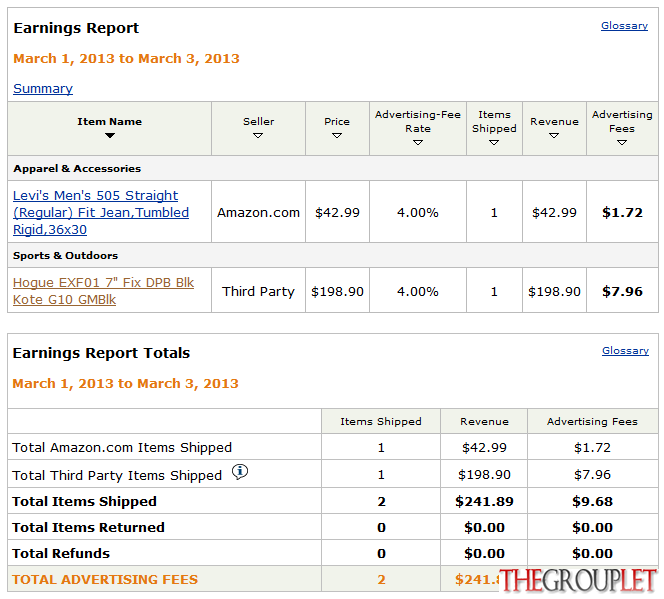
Task: Click the bold Total Items Shipped label
Action: pos(84,502)
